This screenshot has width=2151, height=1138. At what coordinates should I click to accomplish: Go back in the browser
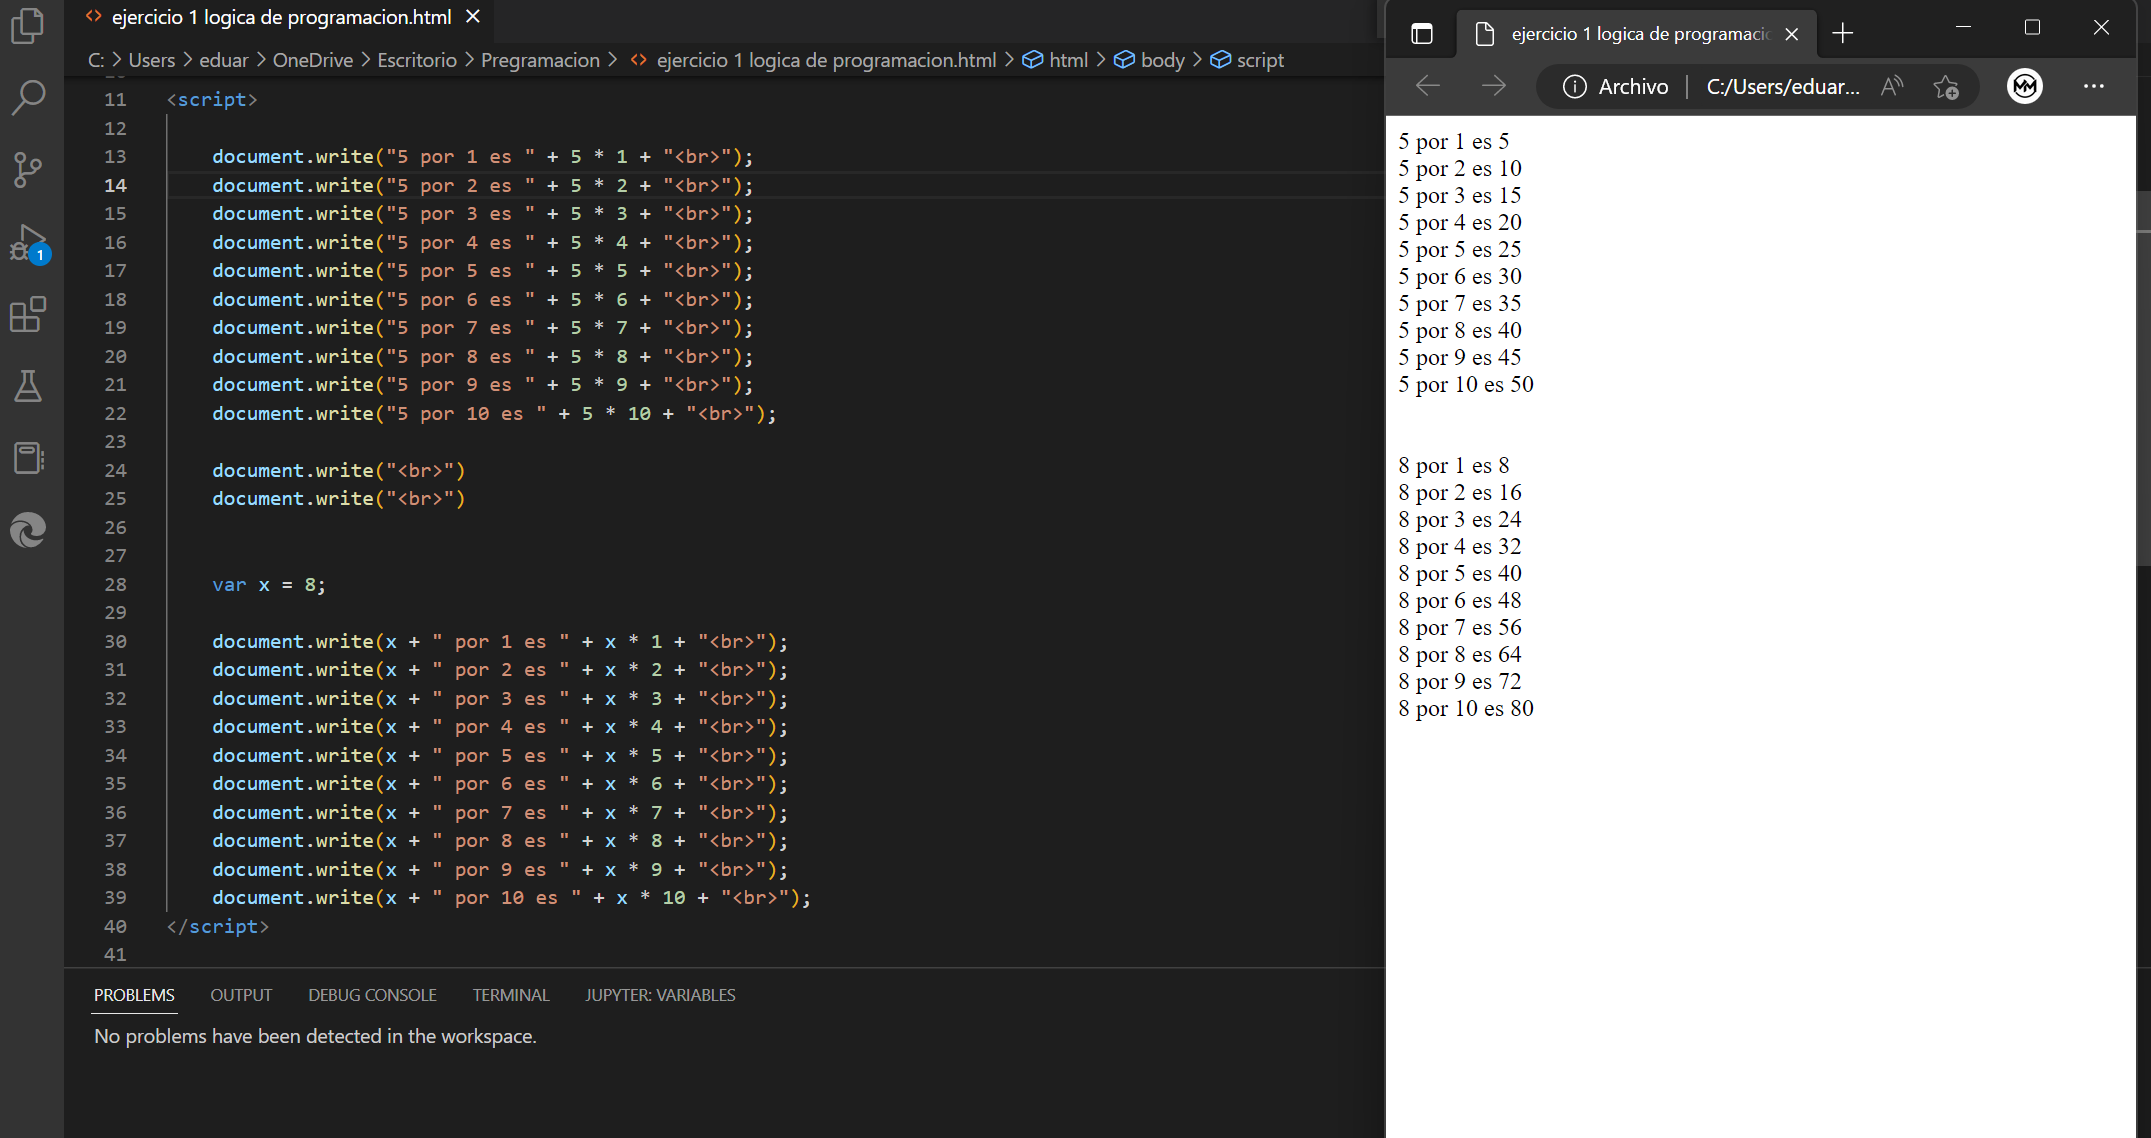click(x=1428, y=86)
